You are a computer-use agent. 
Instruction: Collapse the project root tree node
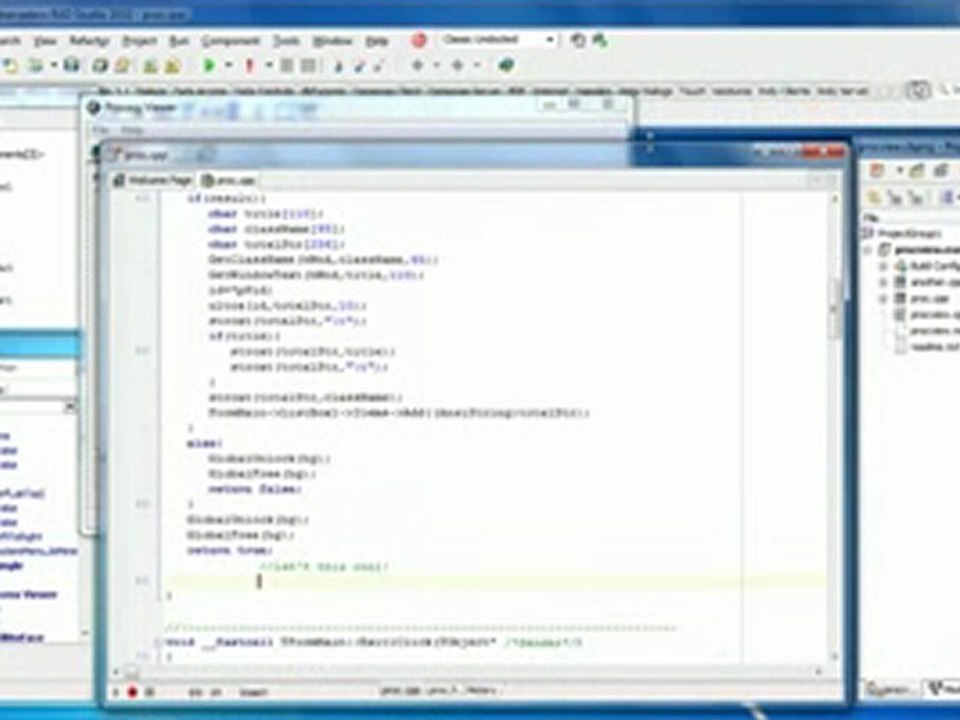tap(868, 250)
